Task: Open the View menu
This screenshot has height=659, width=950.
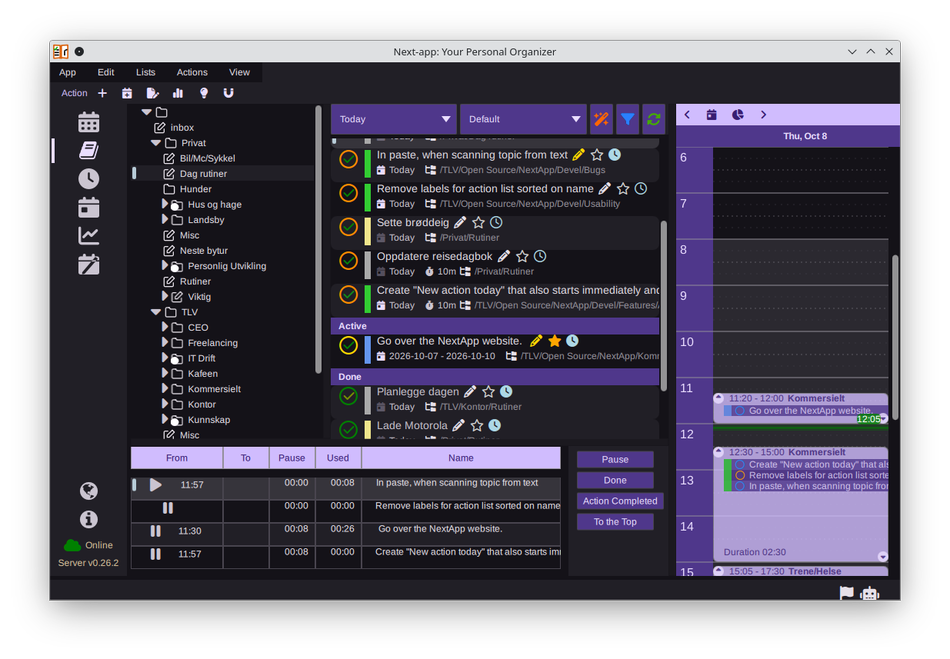Action: (239, 72)
